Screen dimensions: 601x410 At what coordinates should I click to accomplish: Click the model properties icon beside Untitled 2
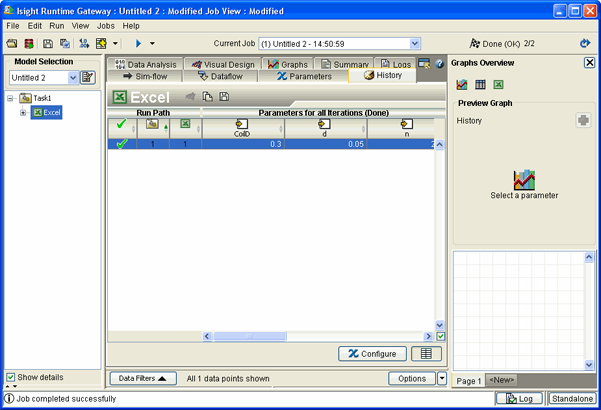88,78
